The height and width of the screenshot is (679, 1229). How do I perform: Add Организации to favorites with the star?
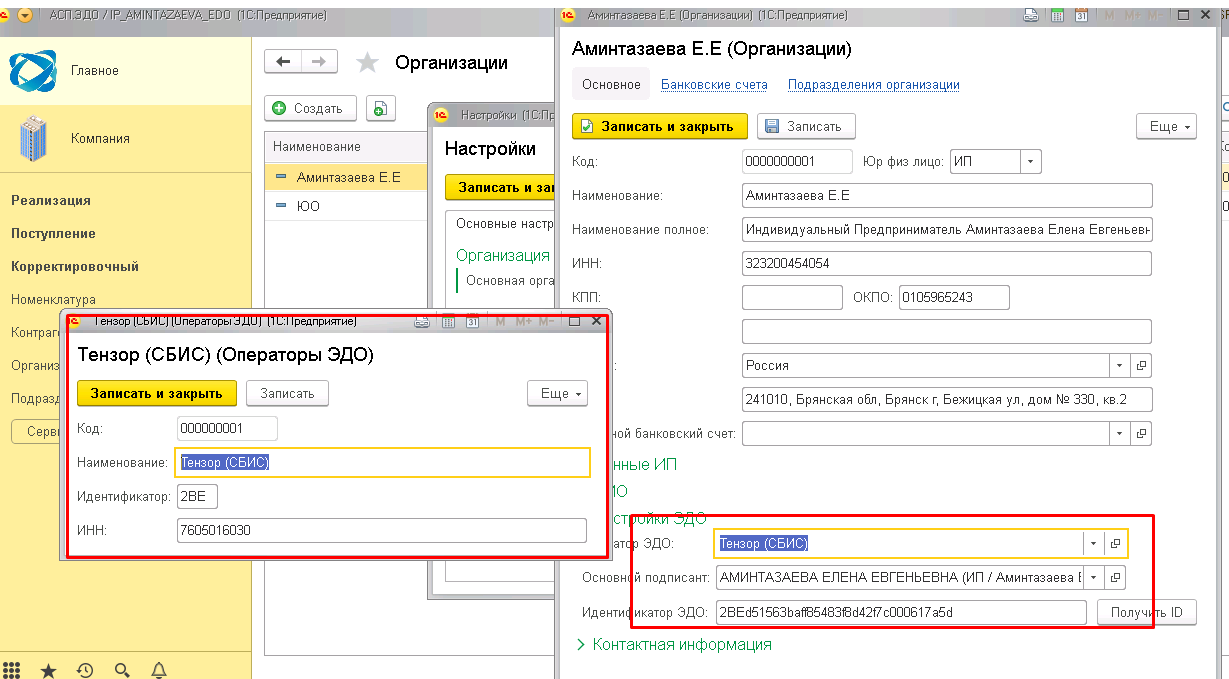pyautogui.click(x=368, y=63)
